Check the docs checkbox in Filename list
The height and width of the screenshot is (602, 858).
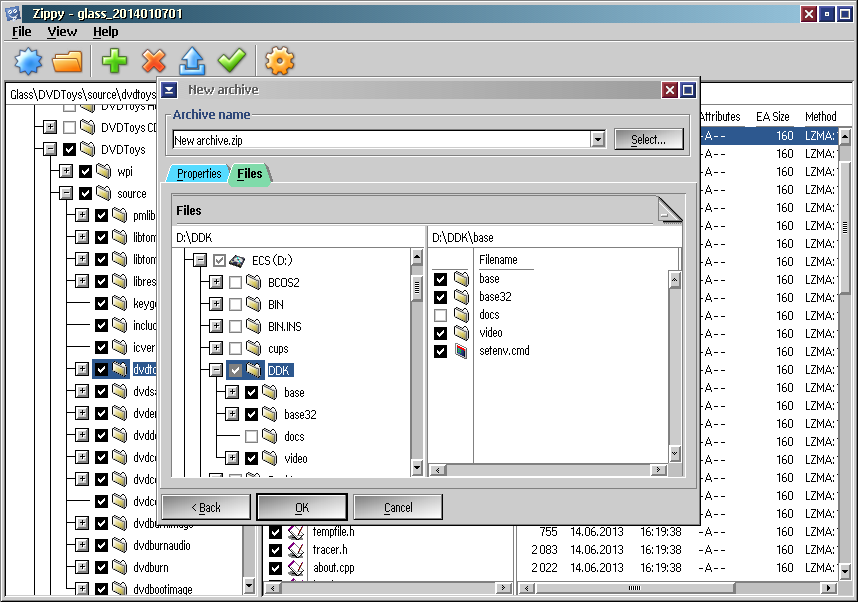pyautogui.click(x=440, y=315)
